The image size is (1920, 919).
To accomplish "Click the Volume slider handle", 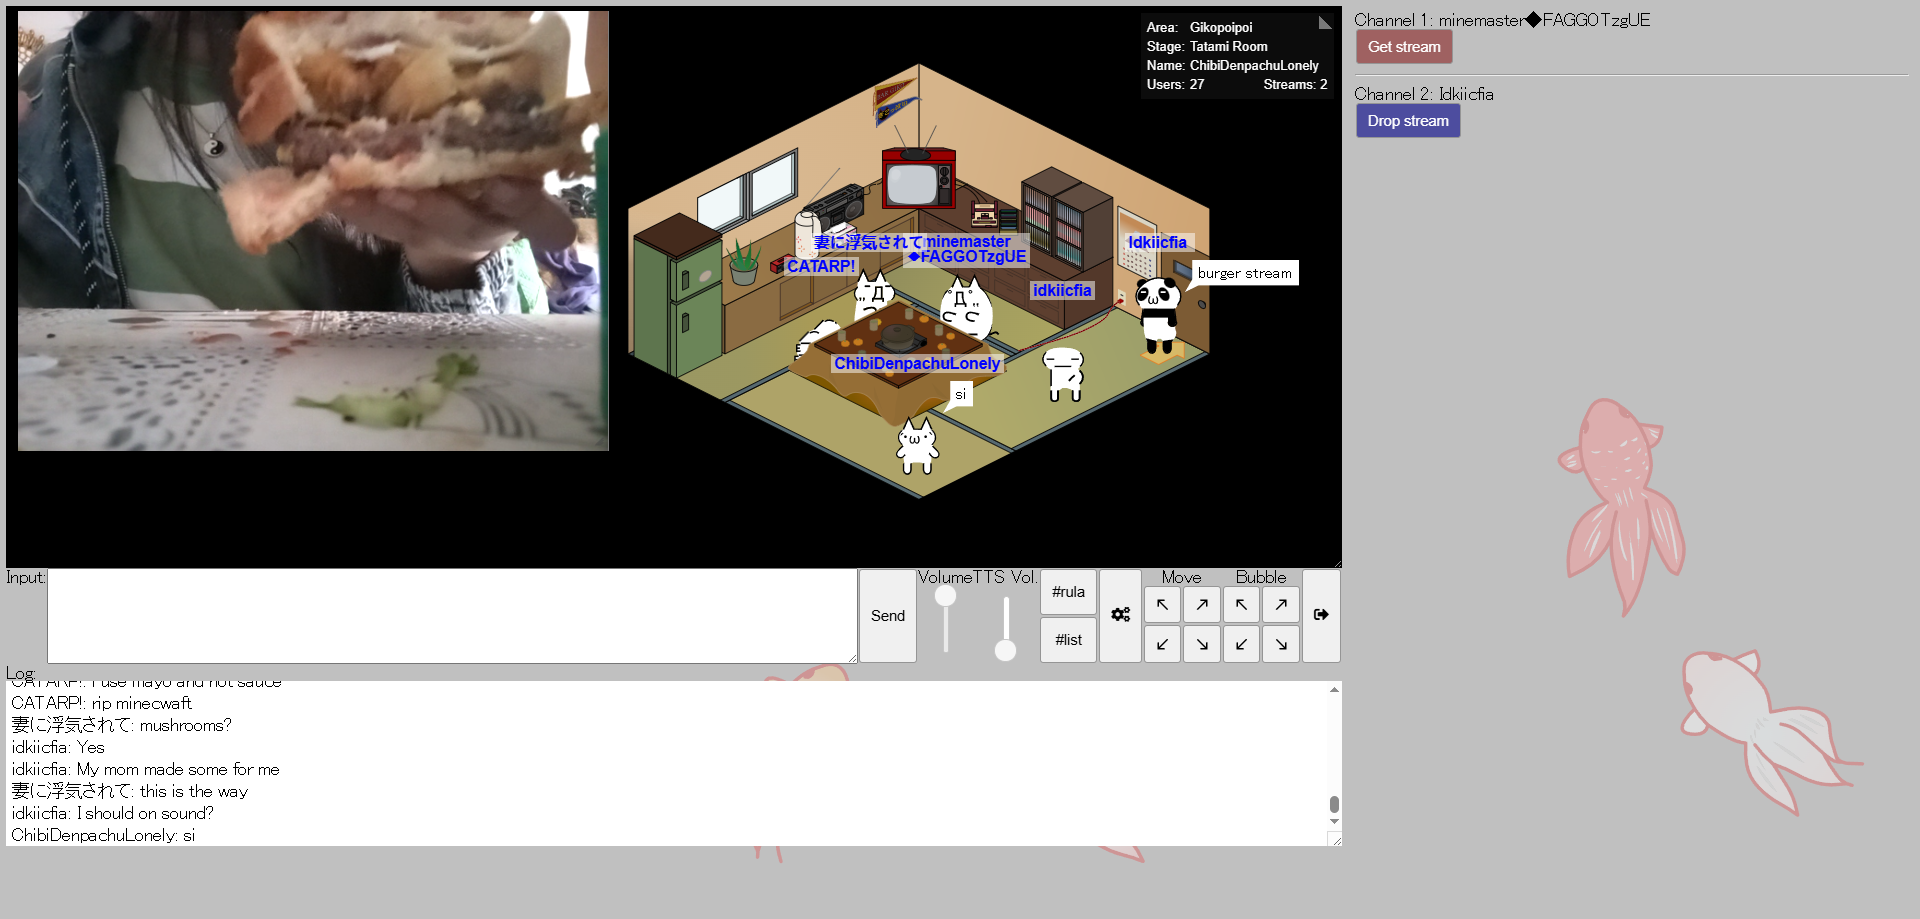I will pos(945,597).
